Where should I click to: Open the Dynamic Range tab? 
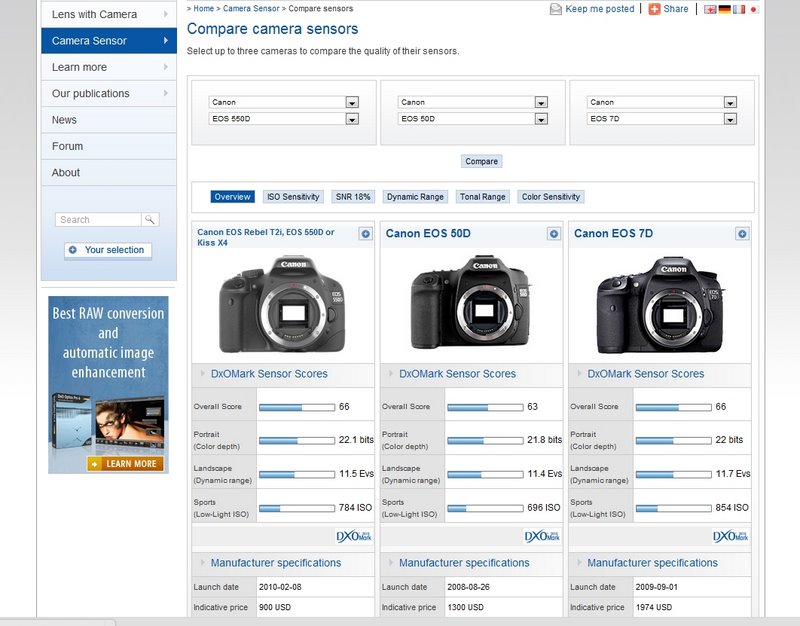coord(415,197)
